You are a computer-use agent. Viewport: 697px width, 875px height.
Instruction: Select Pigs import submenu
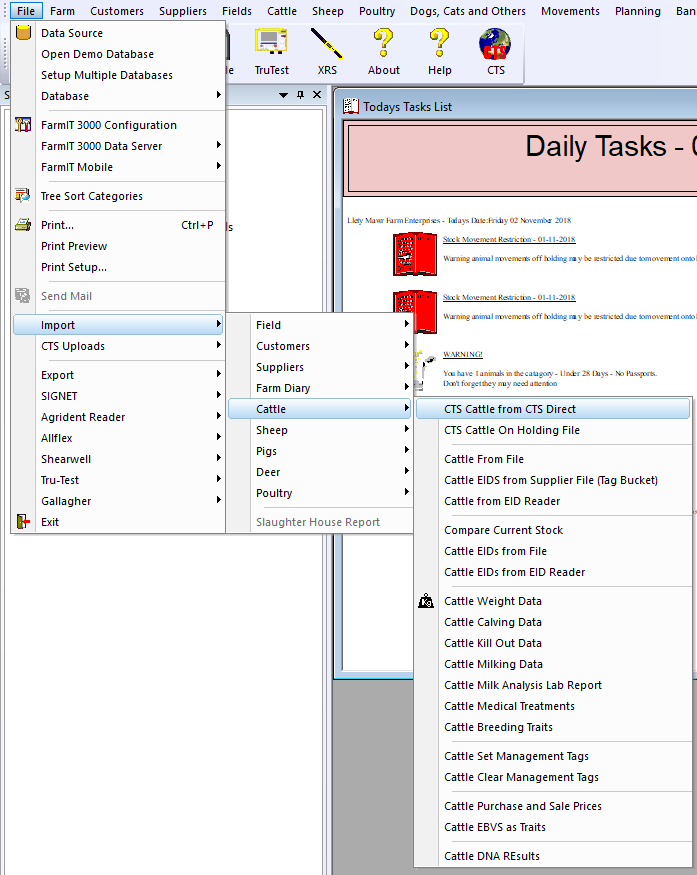click(319, 451)
